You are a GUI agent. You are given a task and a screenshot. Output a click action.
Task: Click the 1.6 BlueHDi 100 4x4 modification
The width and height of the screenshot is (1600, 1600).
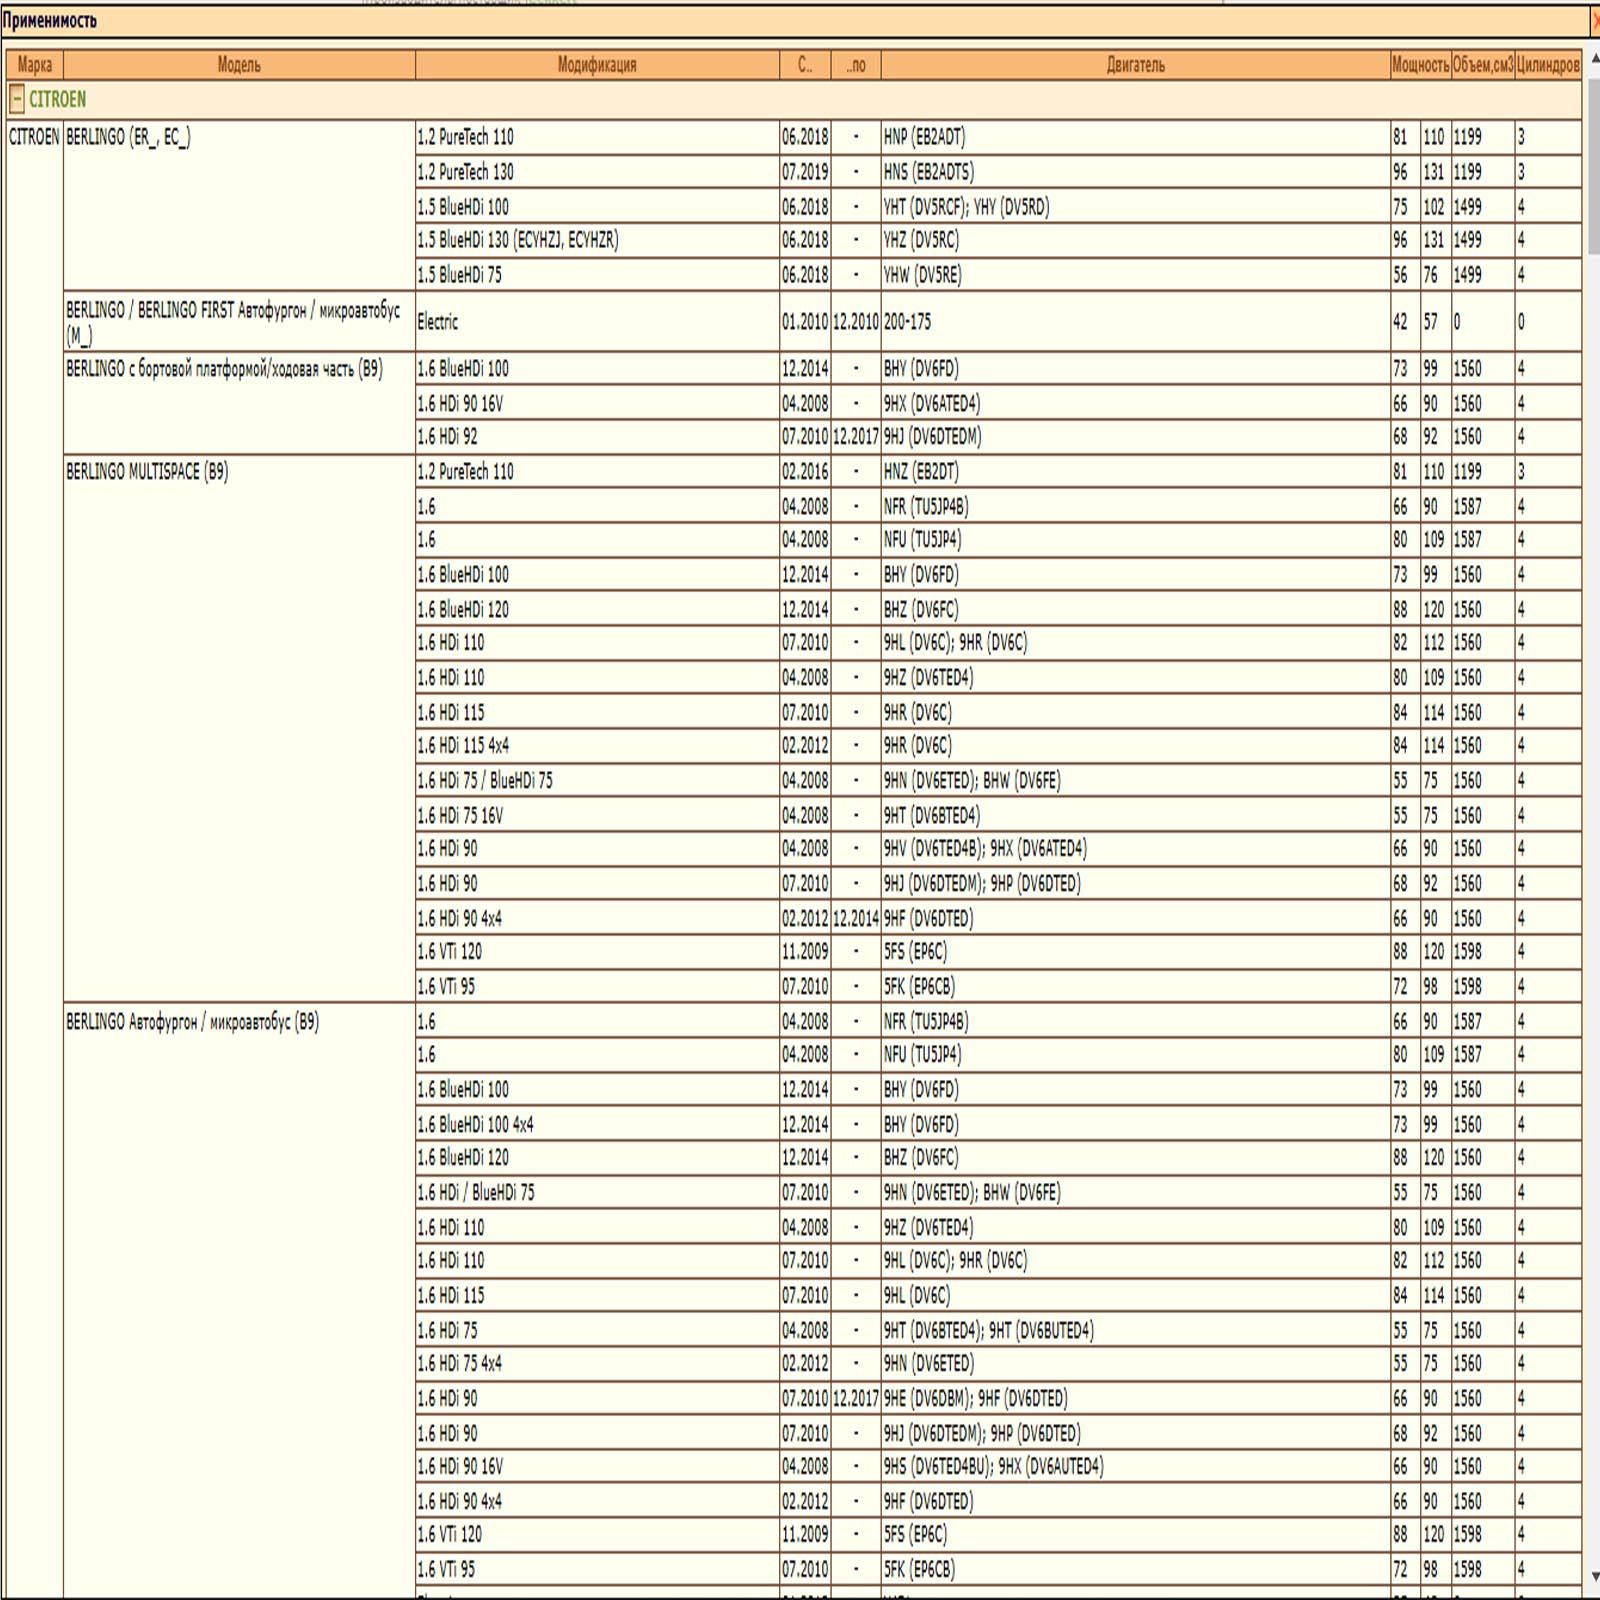pyautogui.click(x=475, y=1124)
